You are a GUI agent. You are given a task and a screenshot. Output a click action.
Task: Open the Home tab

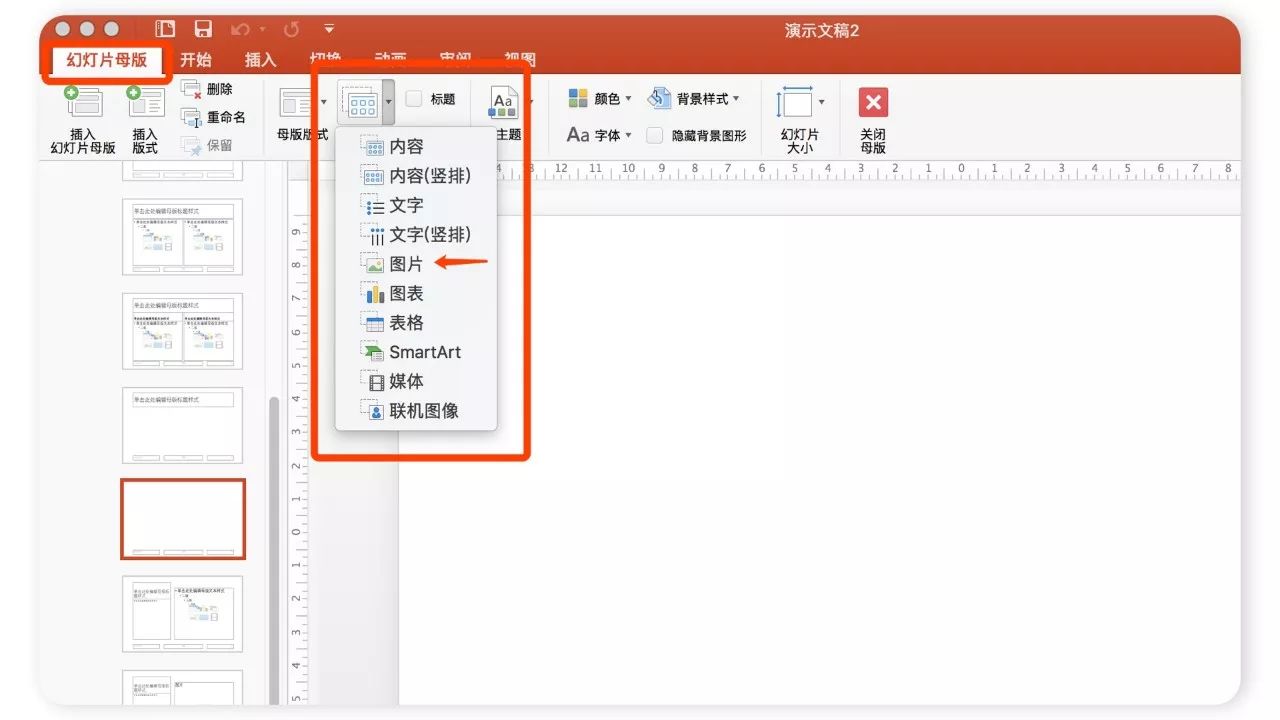pos(196,60)
